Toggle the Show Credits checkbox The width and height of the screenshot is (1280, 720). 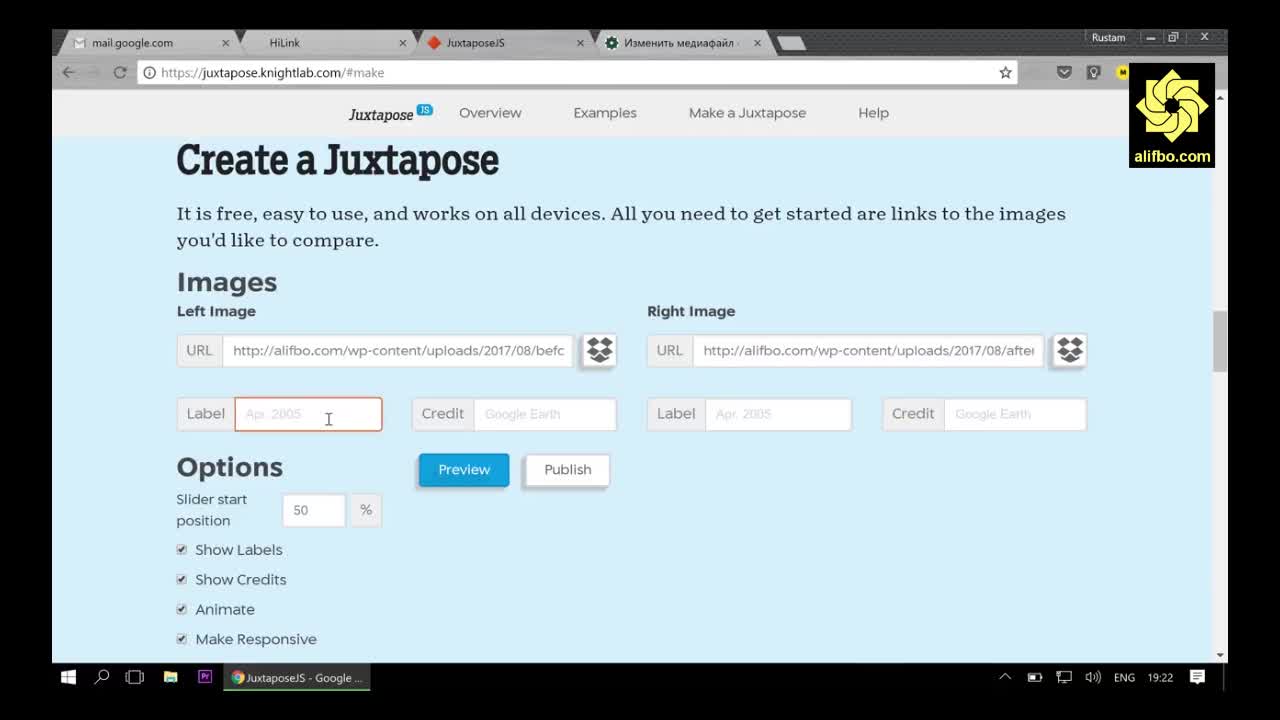click(x=181, y=579)
